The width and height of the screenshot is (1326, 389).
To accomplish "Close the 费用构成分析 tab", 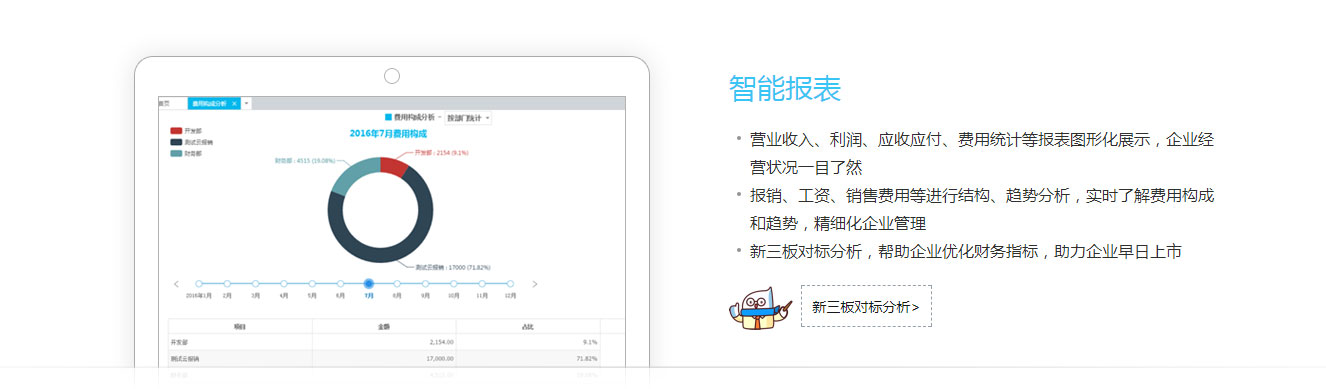I will pos(234,103).
